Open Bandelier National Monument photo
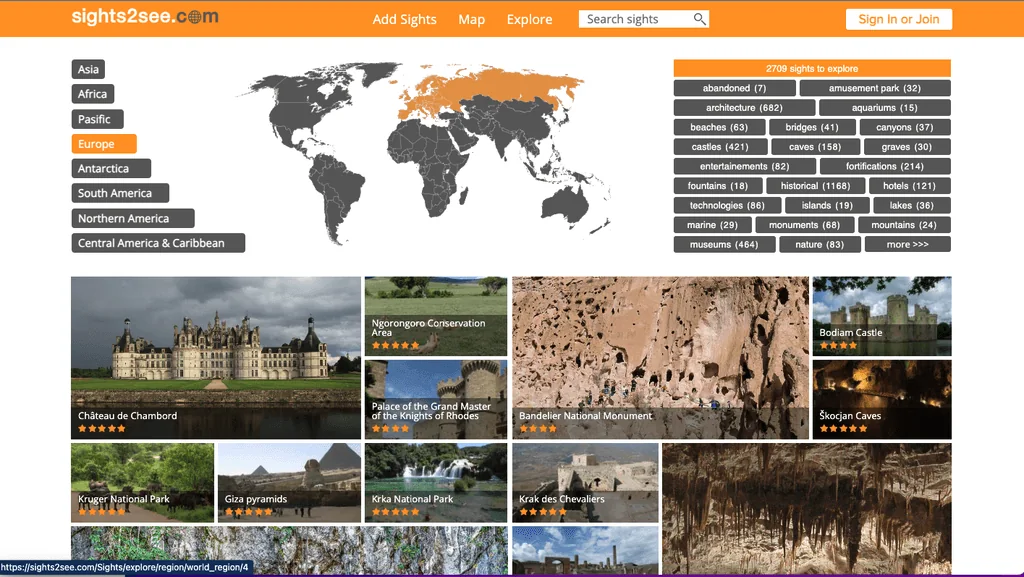Screen dimensions: 1024x577 click(x=660, y=358)
